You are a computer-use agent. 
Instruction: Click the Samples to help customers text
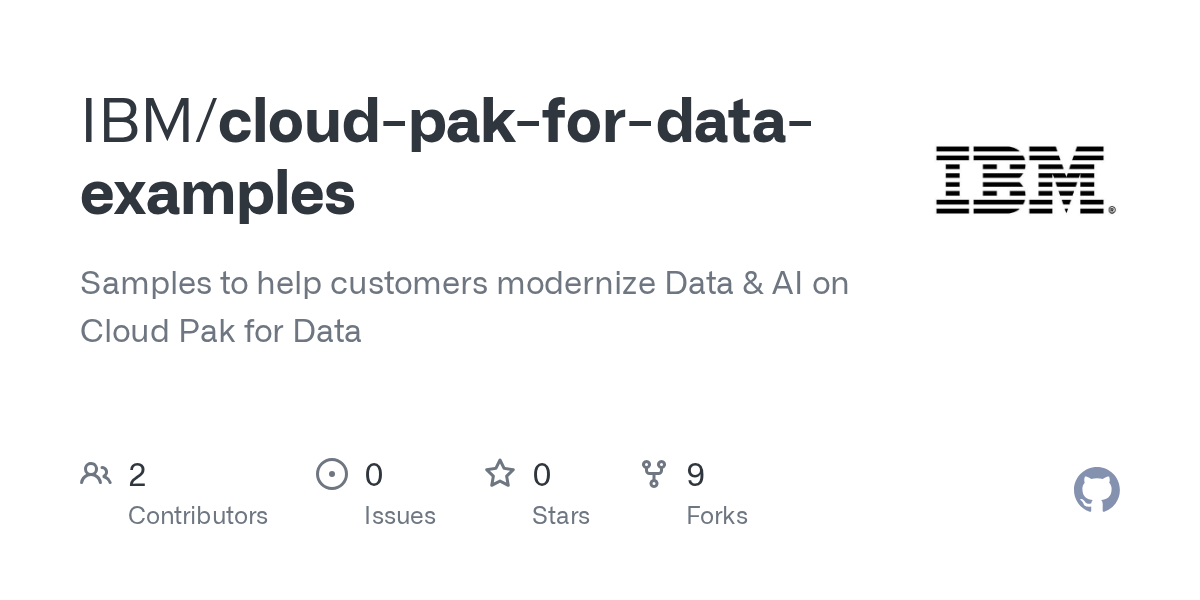(x=284, y=284)
